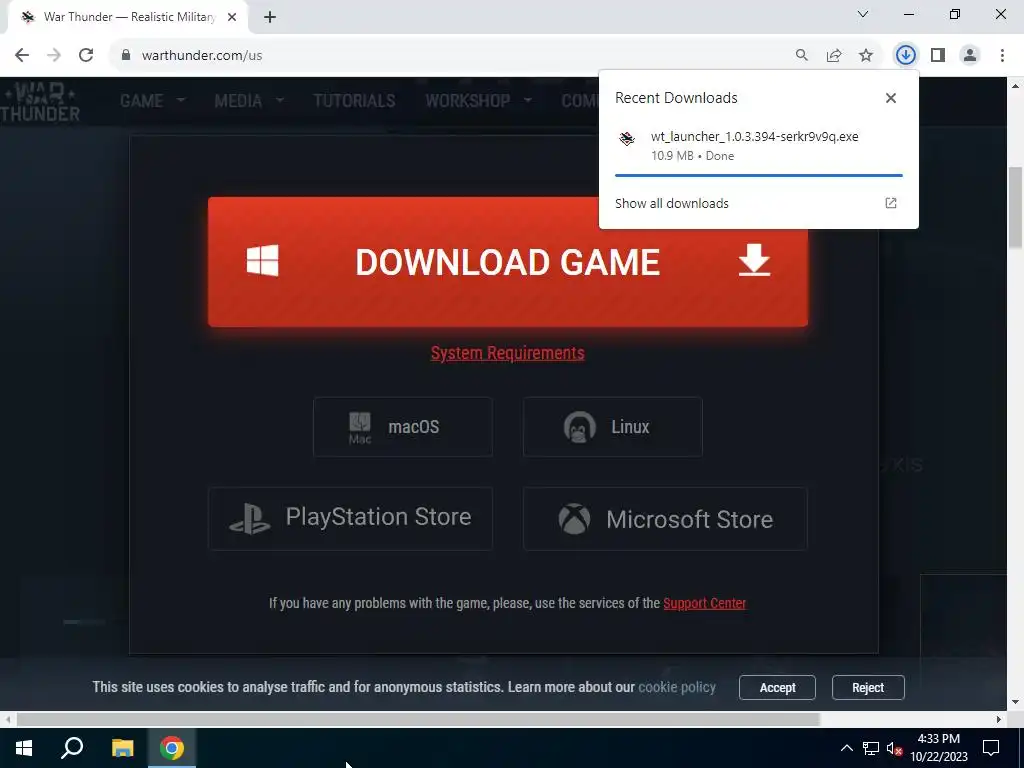Open the System Requirements link
1024x768 pixels.
[x=507, y=353]
